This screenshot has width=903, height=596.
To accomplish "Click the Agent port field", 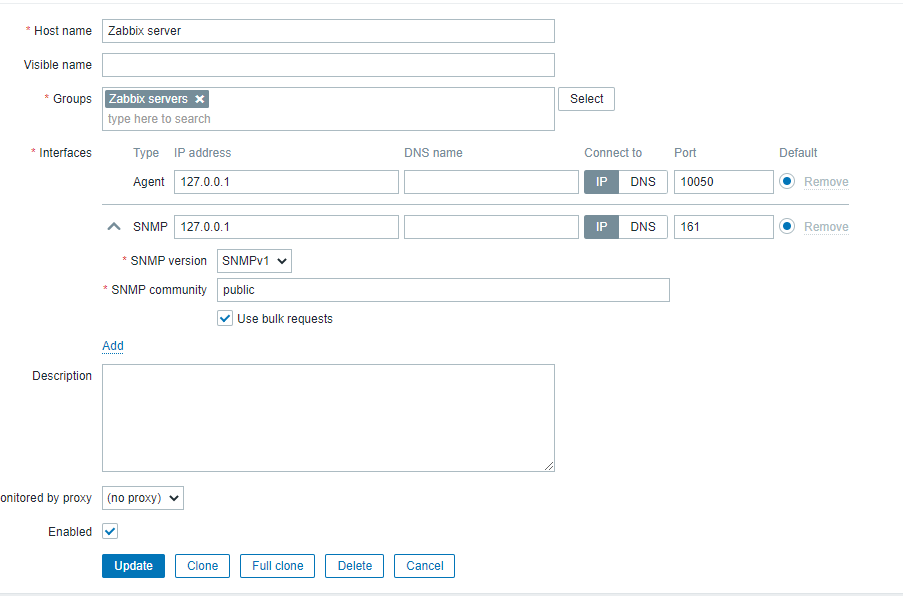I will [723, 182].
